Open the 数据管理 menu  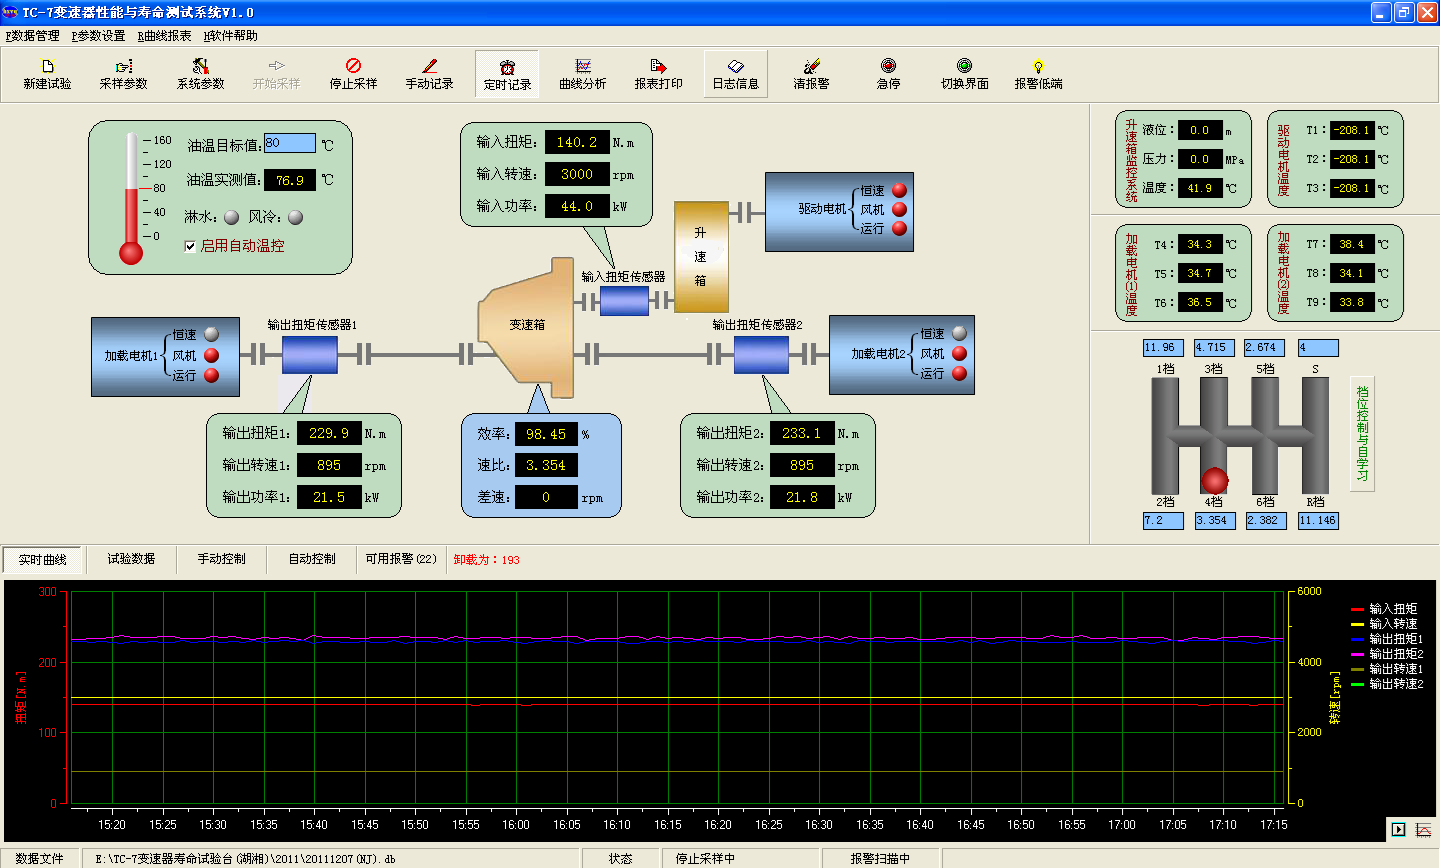click(33, 36)
